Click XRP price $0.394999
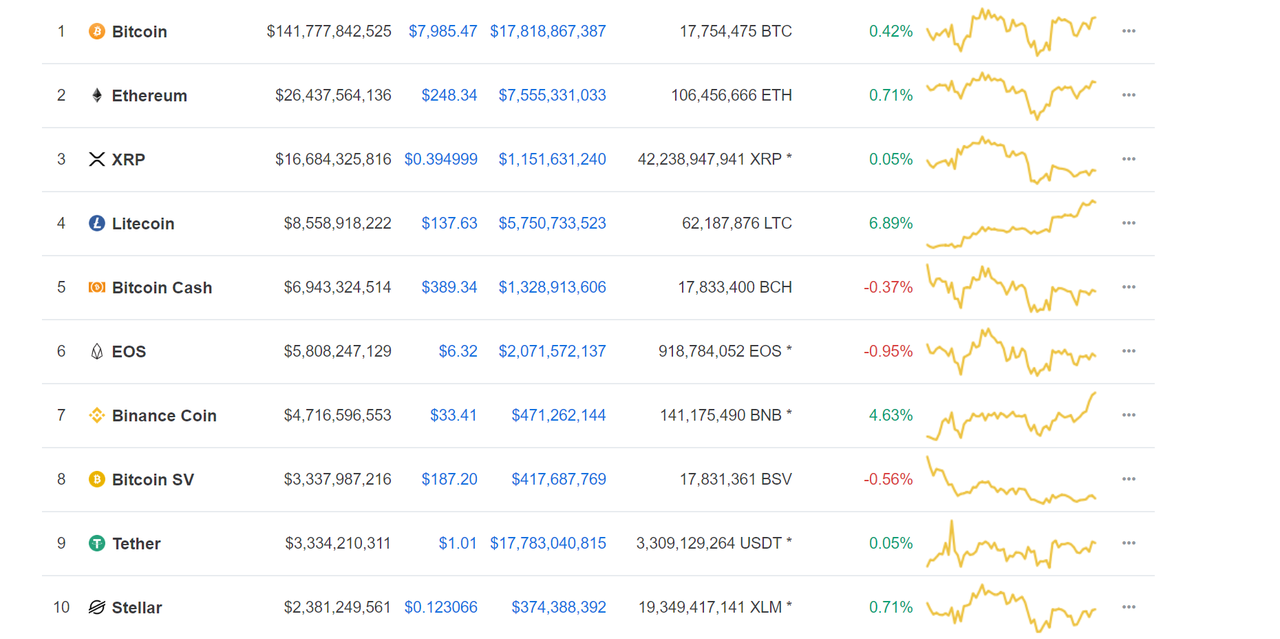This screenshot has height=639, width=1280. [441, 159]
